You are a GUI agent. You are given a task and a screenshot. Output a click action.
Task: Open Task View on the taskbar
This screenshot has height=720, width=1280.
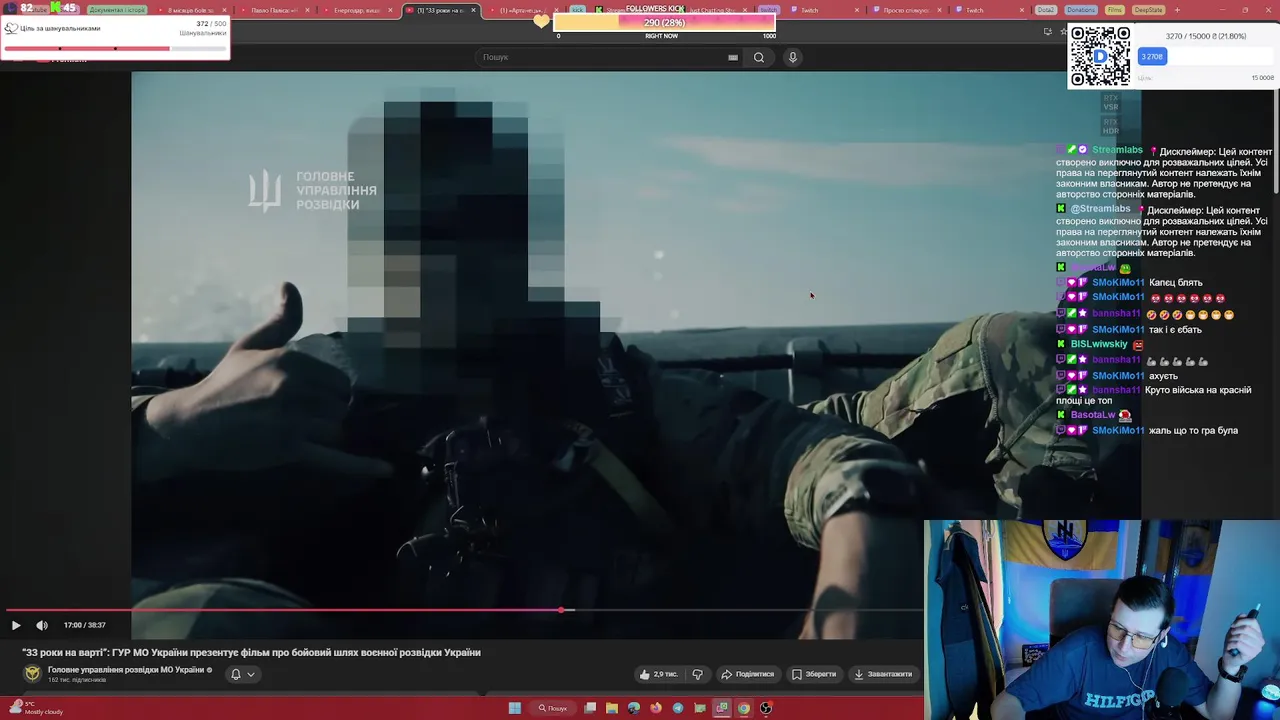(x=591, y=708)
